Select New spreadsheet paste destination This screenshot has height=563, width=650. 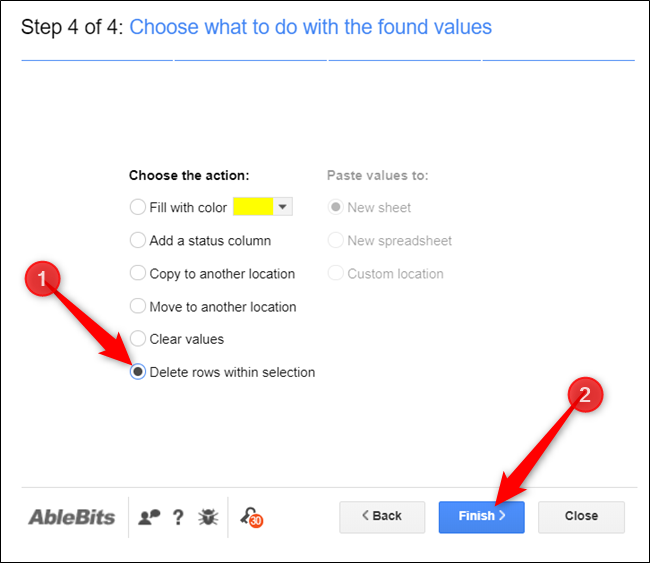pyautogui.click(x=337, y=241)
